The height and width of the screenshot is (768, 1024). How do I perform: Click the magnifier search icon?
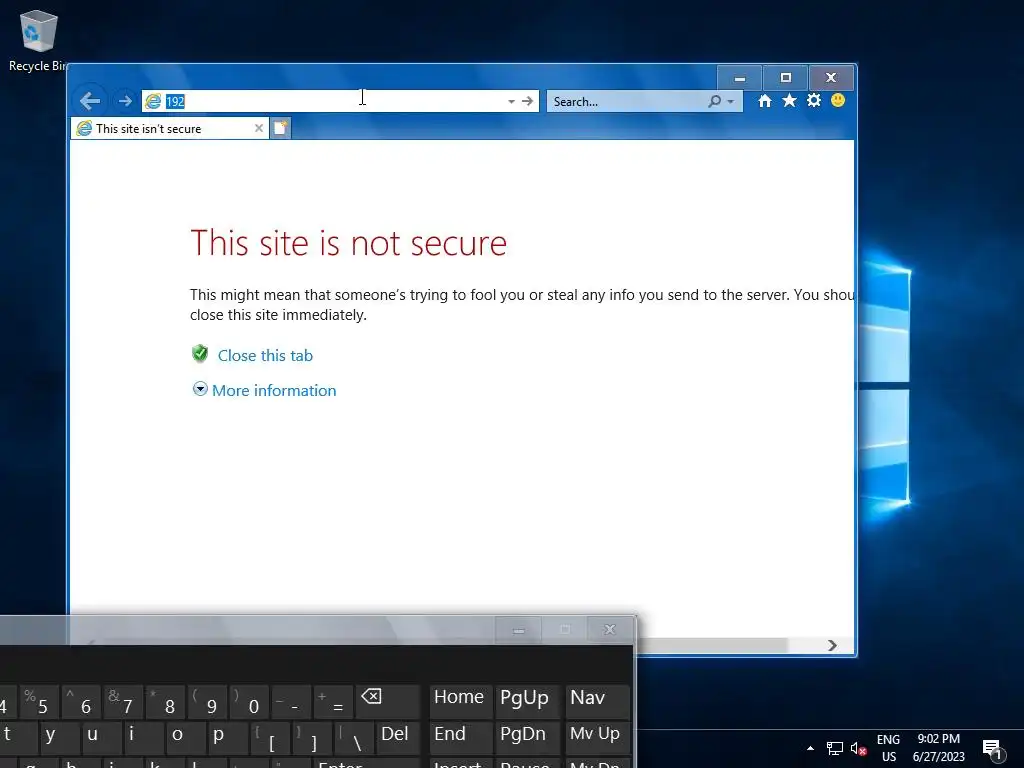(x=715, y=101)
